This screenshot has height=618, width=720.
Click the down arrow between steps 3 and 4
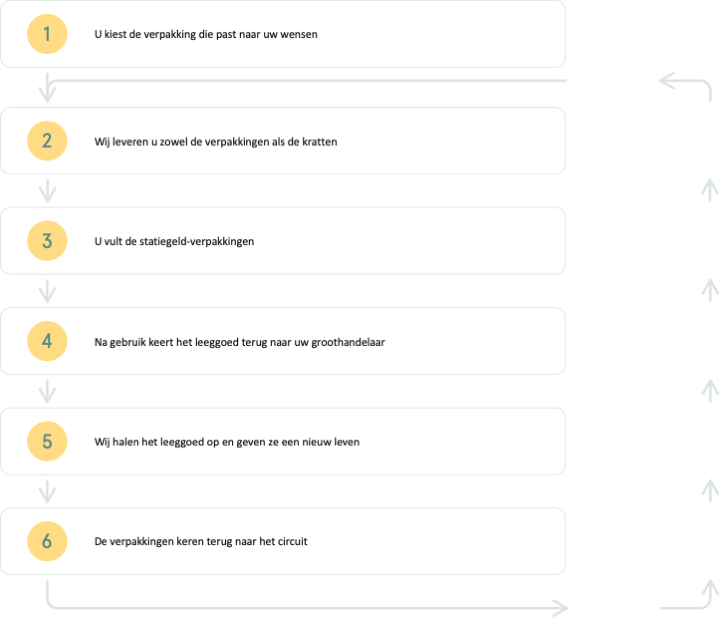(x=47, y=292)
